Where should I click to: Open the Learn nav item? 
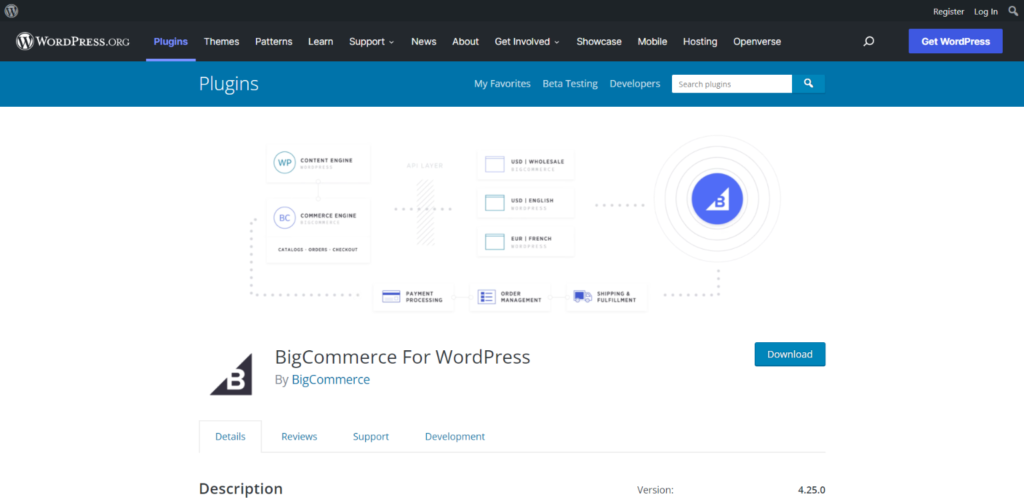[321, 41]
